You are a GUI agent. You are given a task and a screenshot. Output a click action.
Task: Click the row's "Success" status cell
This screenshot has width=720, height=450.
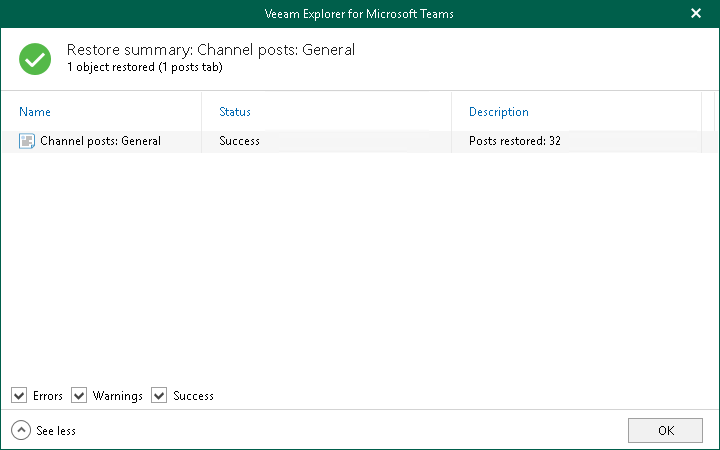pos(239,141)
